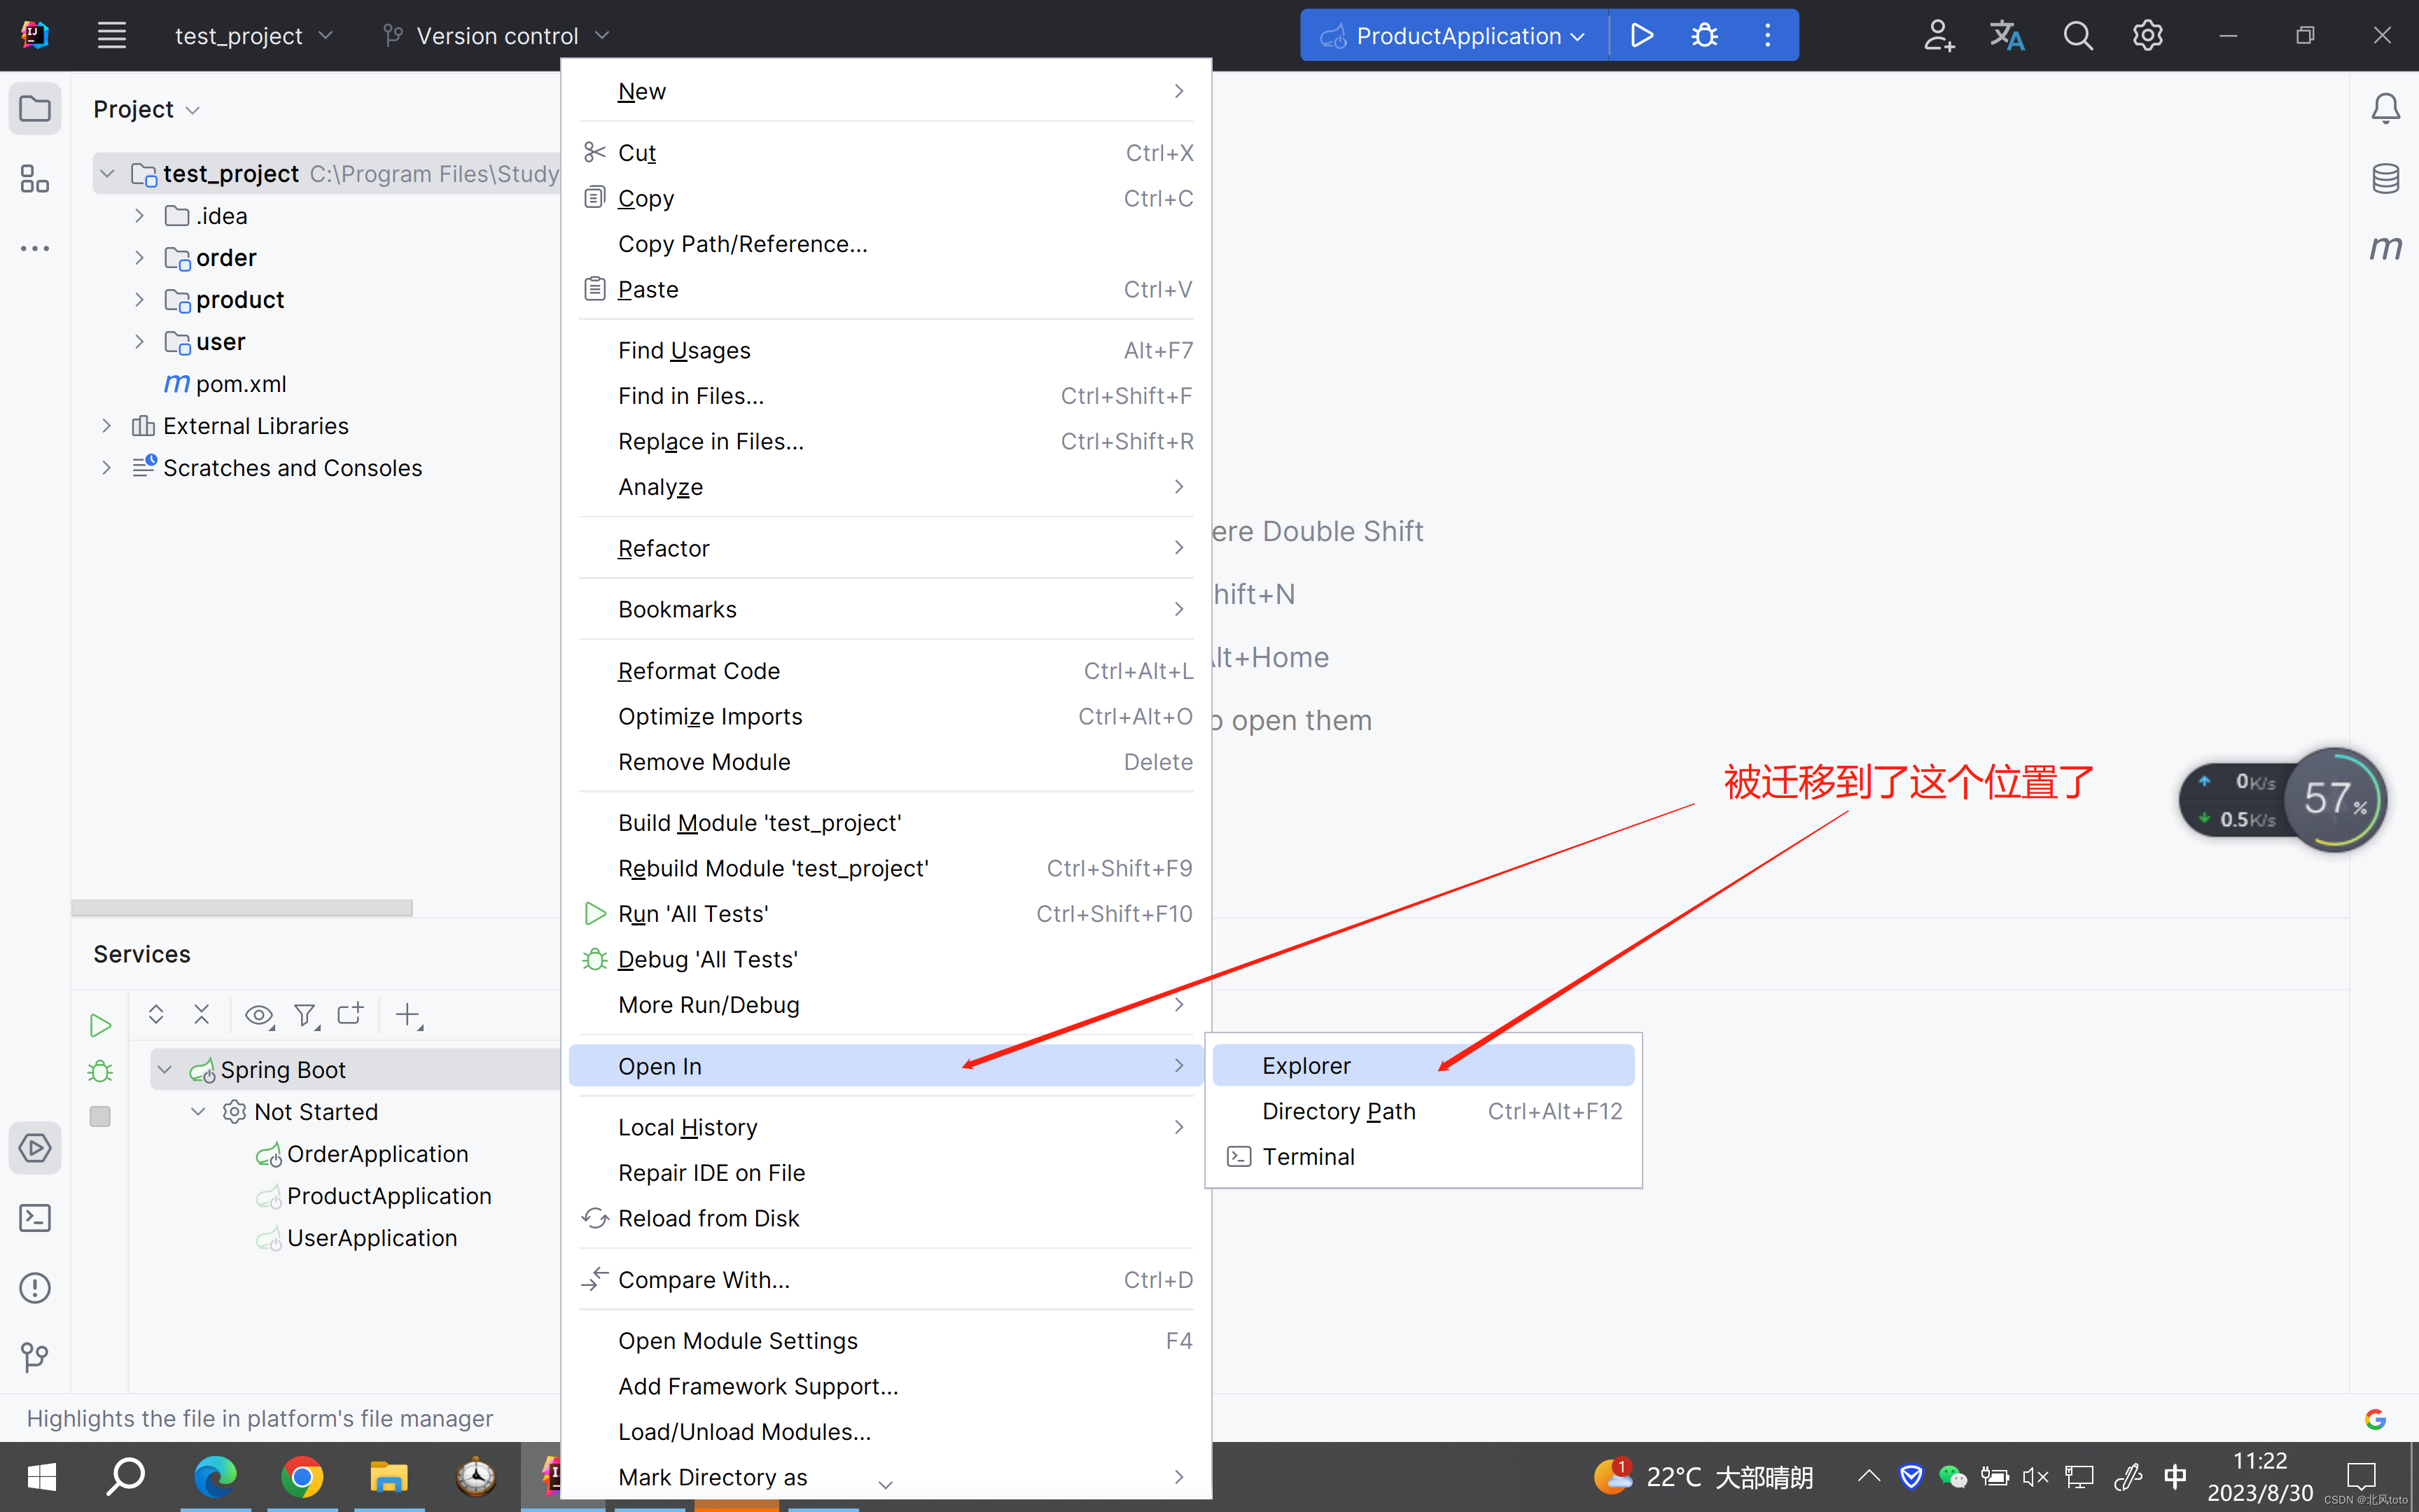Open the Problems tool window icon
Viewport: 2419px width, 1512px height.
tap(35, 1288)
